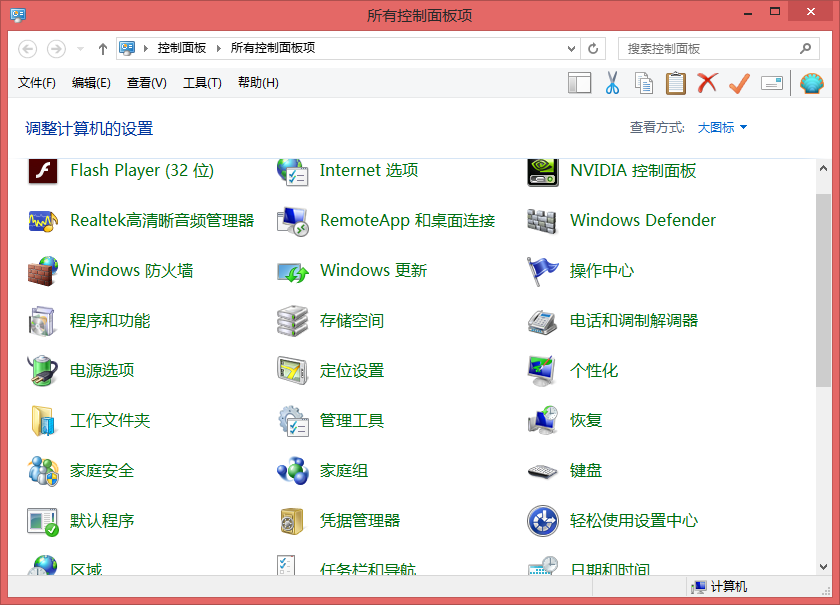
Task: Open the 查看(V) menu
Action: (x=146, y=83)
